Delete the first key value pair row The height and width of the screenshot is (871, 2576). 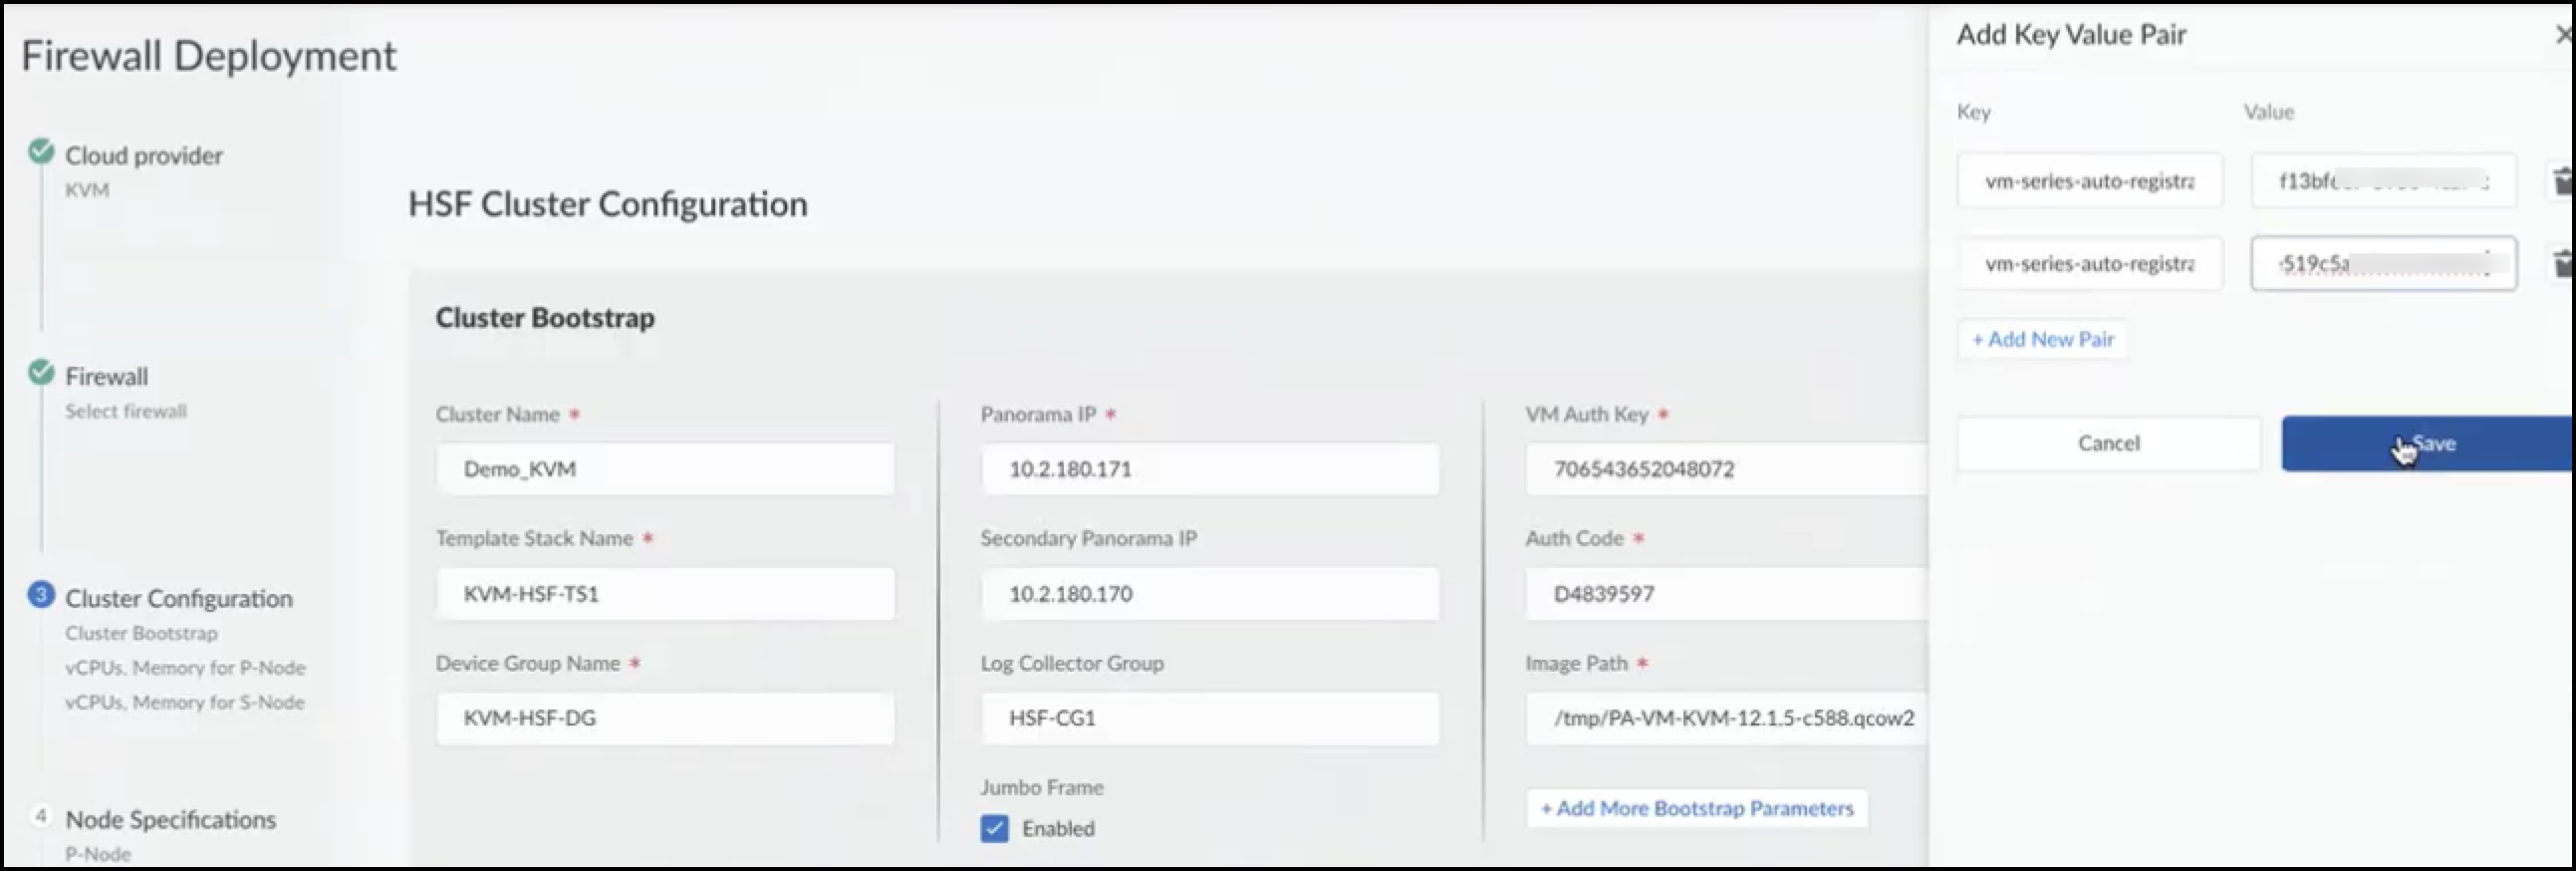(2562, 181)
